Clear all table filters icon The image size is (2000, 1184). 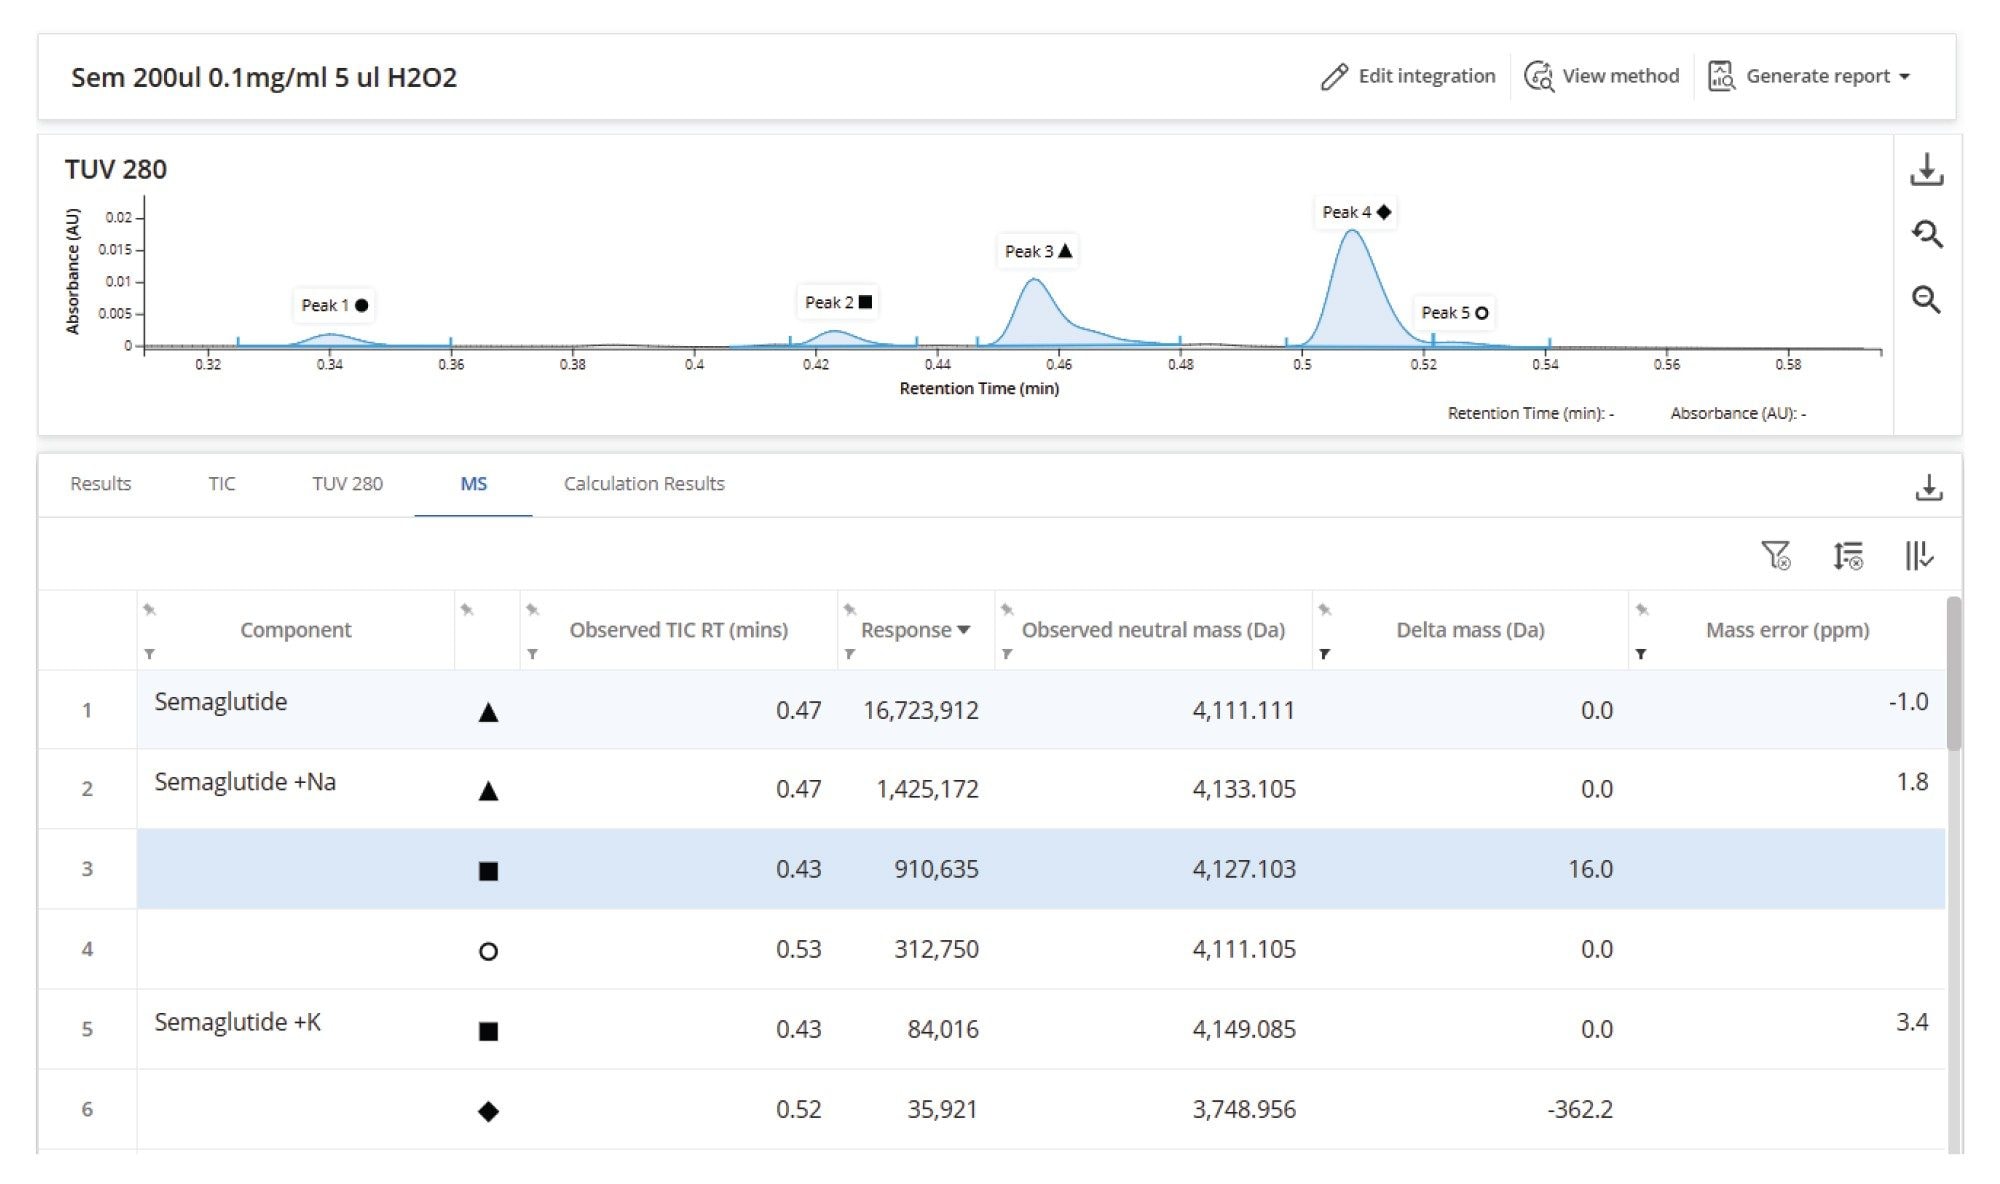(1776, 555)
